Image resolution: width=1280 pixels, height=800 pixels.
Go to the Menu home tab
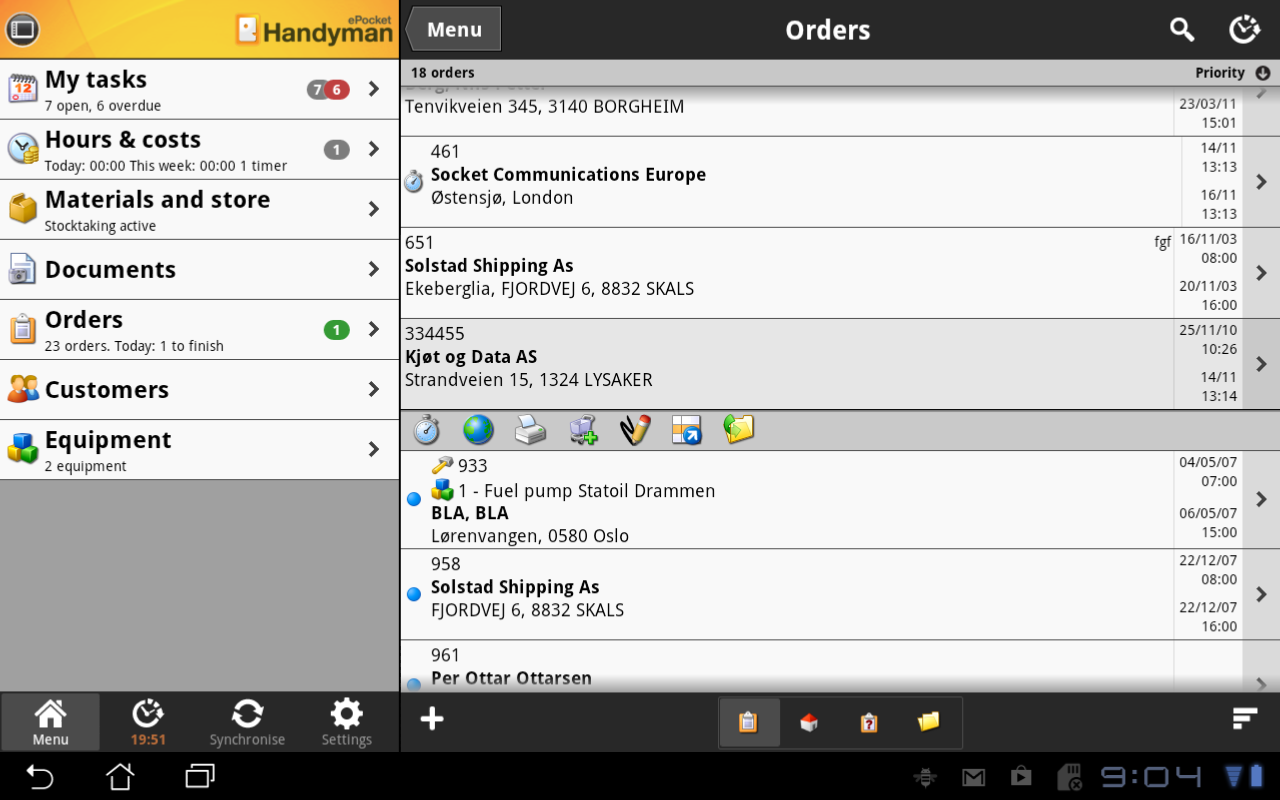[50, 722]
